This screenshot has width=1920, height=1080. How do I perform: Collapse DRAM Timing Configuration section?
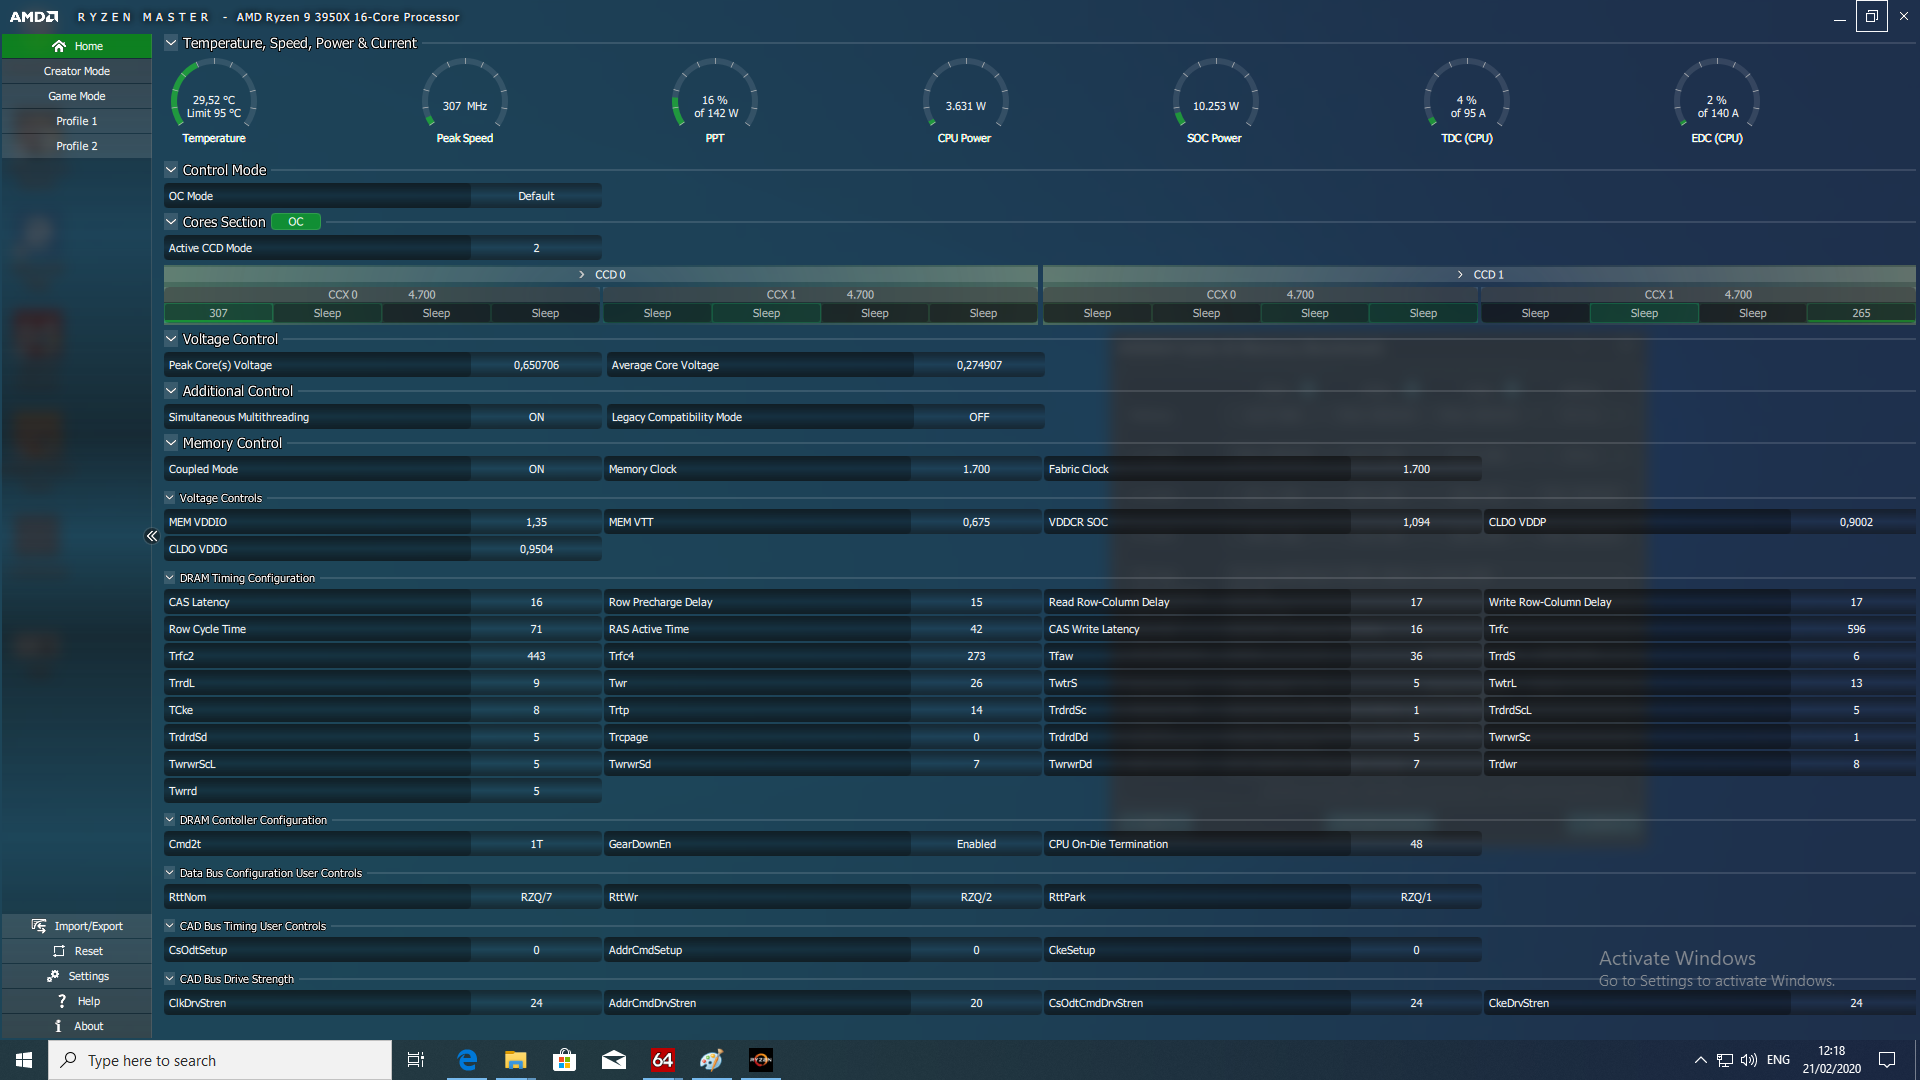pos(170,578)
